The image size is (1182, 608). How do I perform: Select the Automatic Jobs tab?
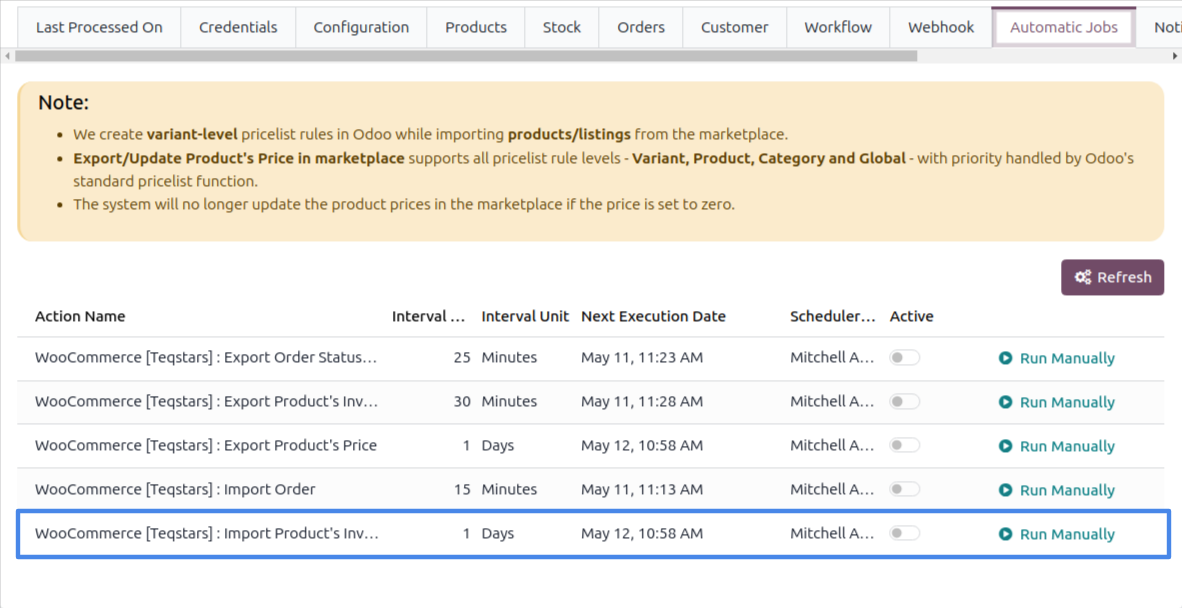point(1064,27)
